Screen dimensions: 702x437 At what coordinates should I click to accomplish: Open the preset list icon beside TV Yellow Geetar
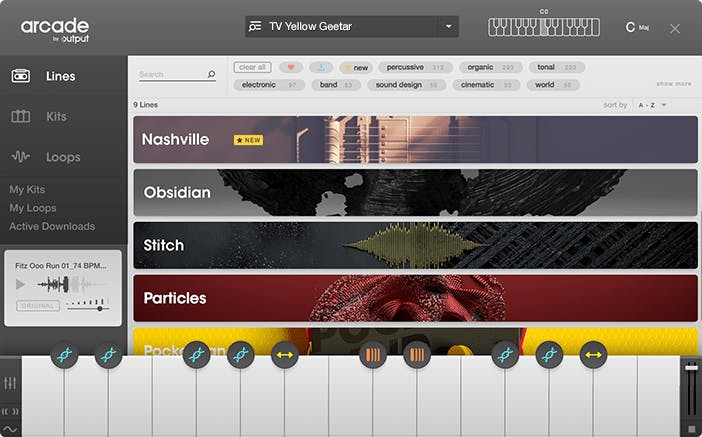click(255, 26)
